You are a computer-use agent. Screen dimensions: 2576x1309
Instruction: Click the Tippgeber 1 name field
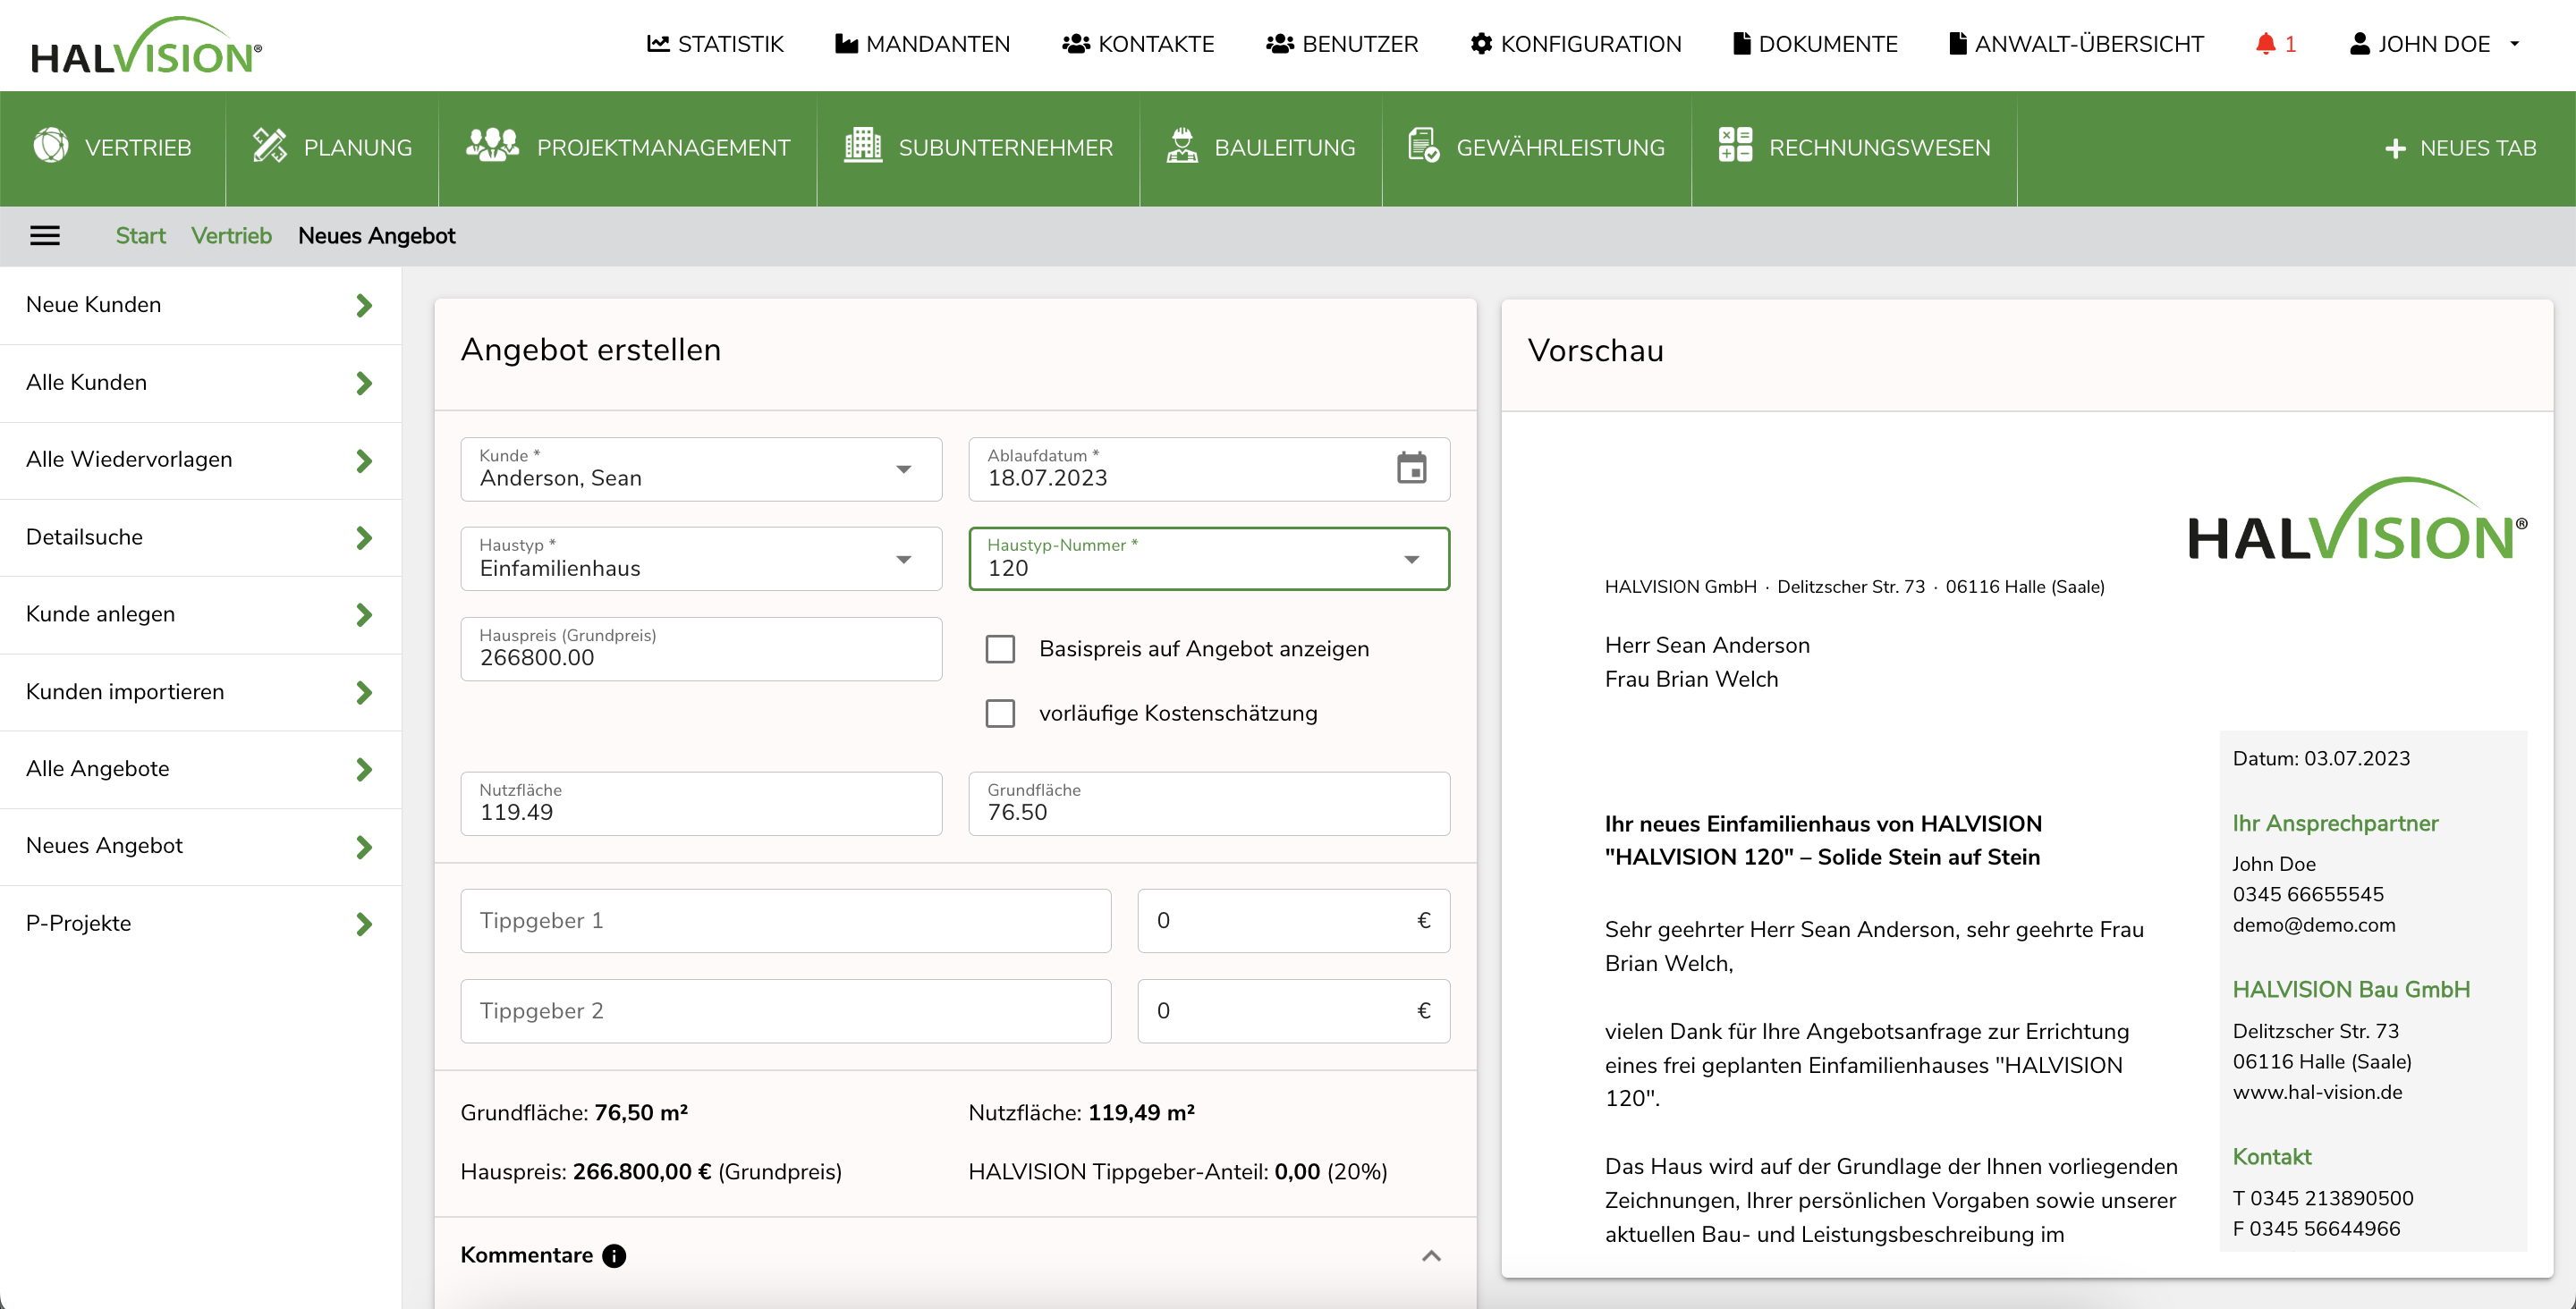pyautogui.click(x=785, y=921)
